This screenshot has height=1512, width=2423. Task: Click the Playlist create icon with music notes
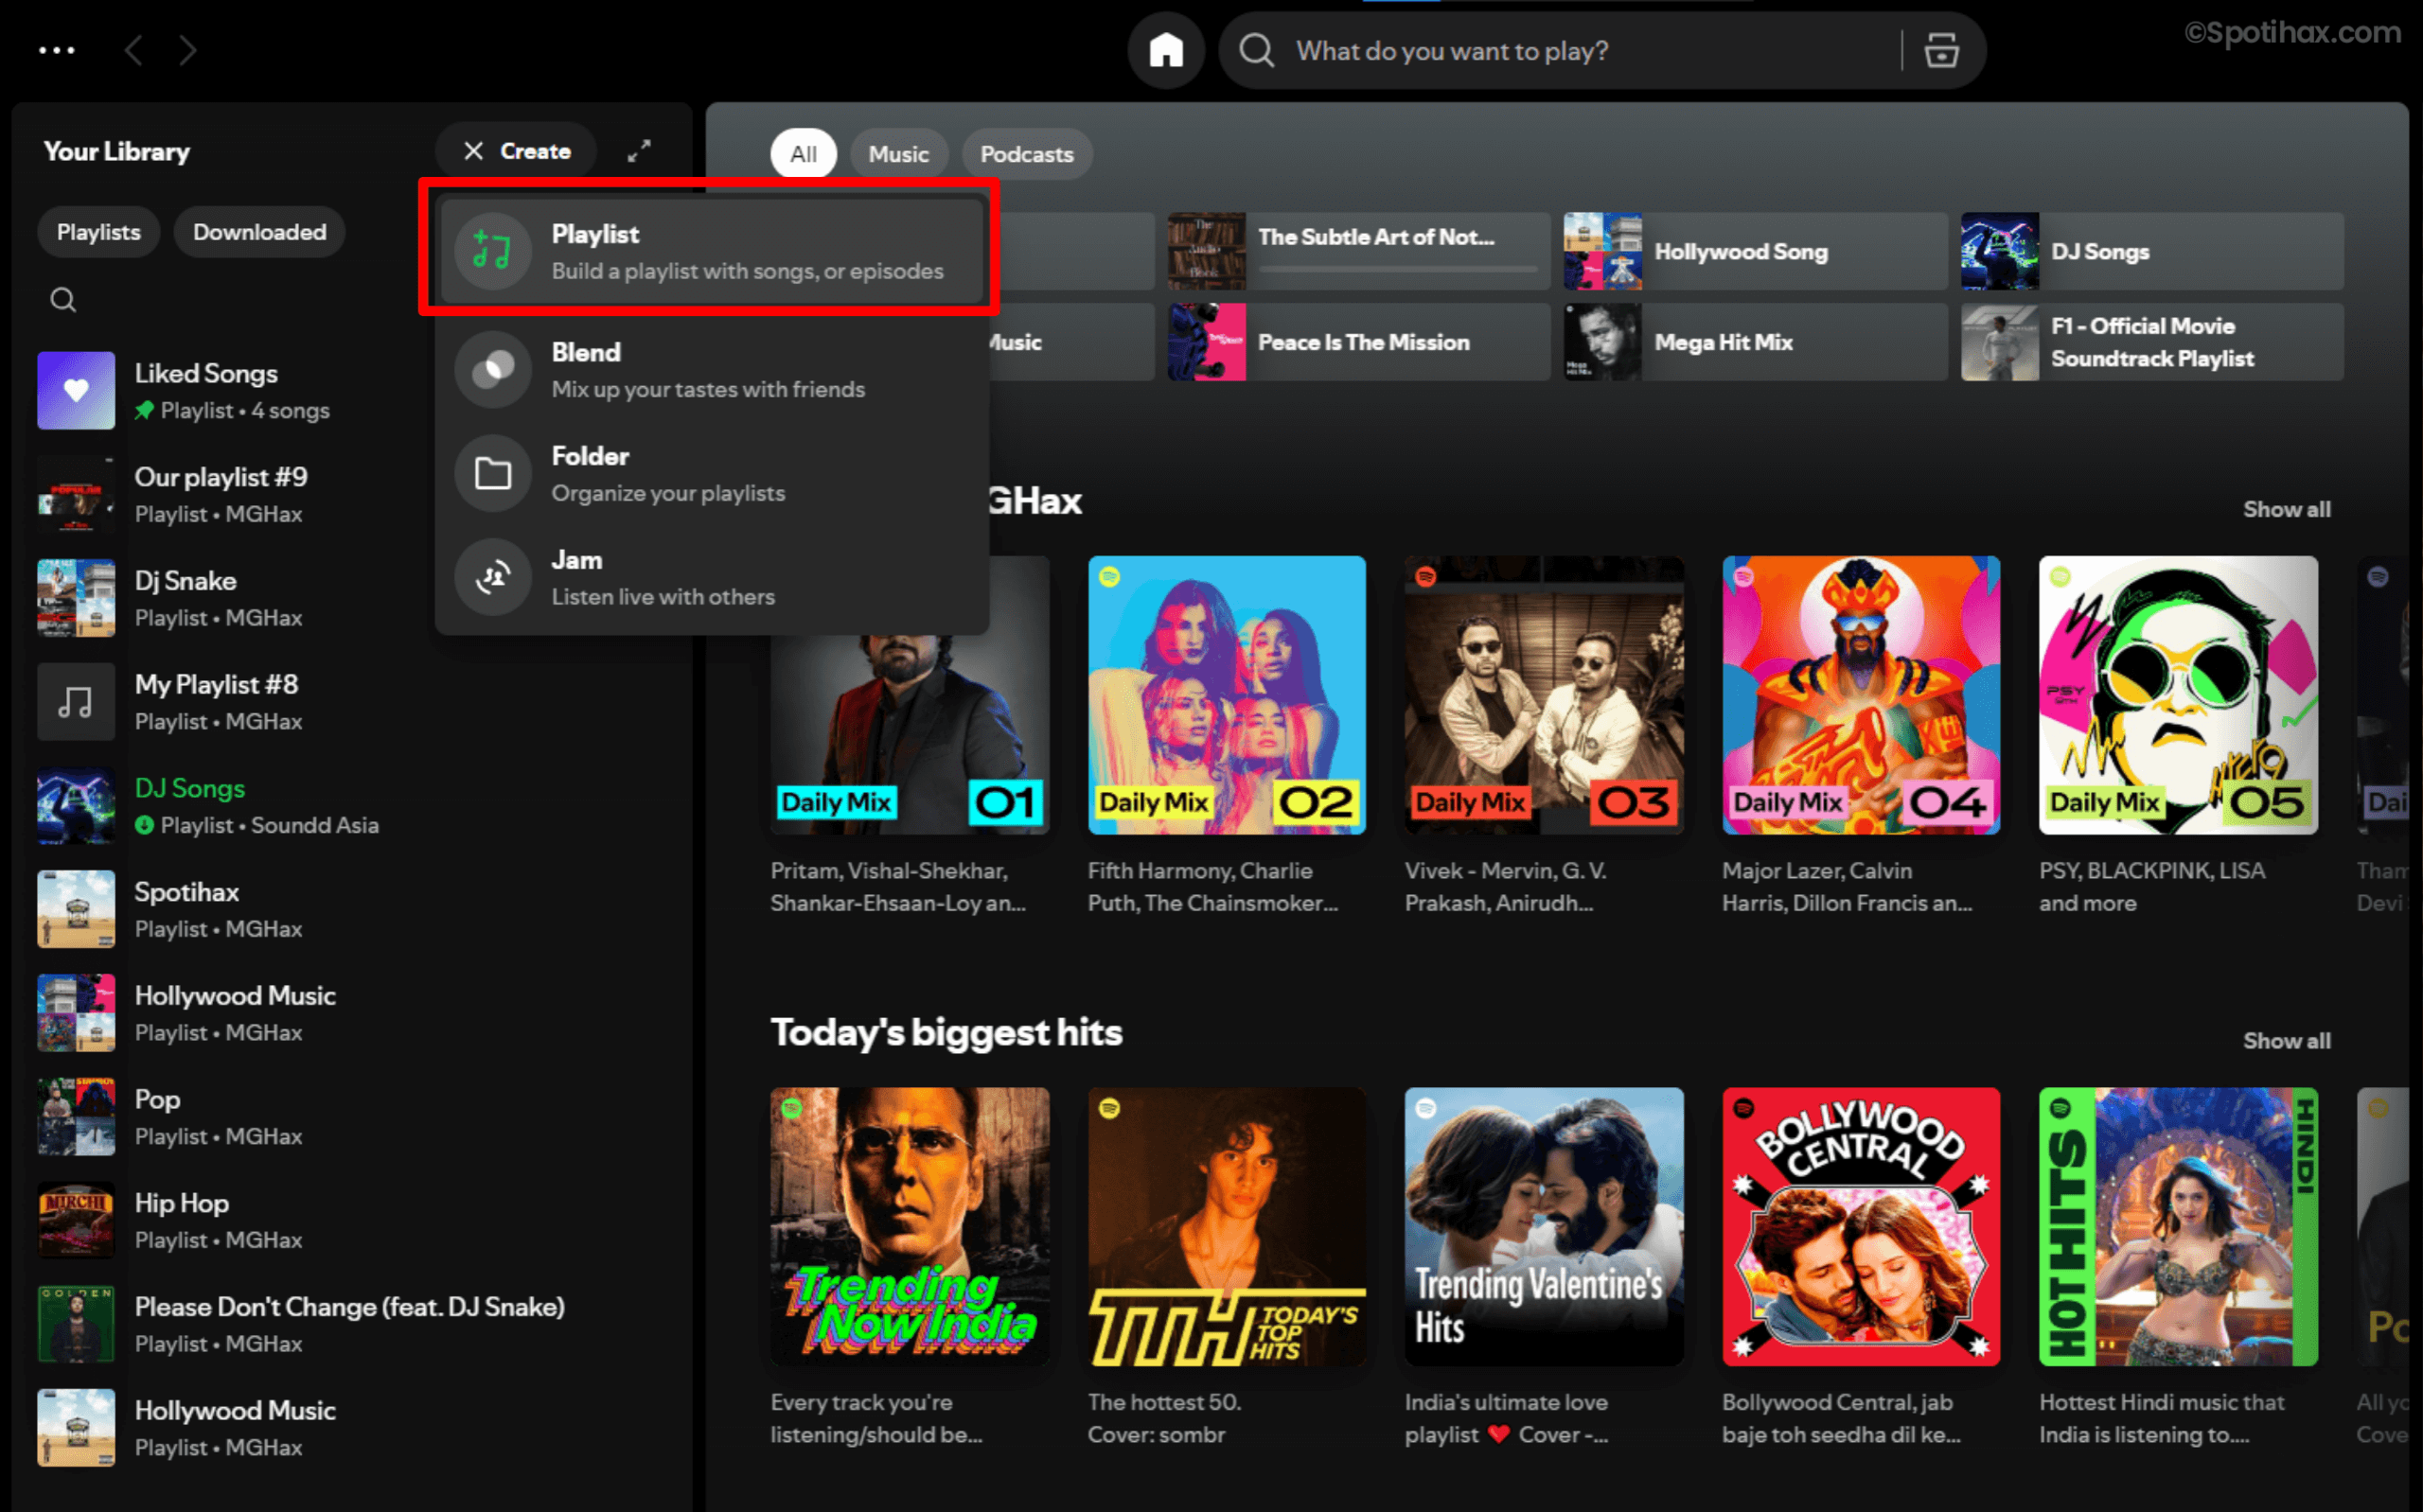coord(492,251)
